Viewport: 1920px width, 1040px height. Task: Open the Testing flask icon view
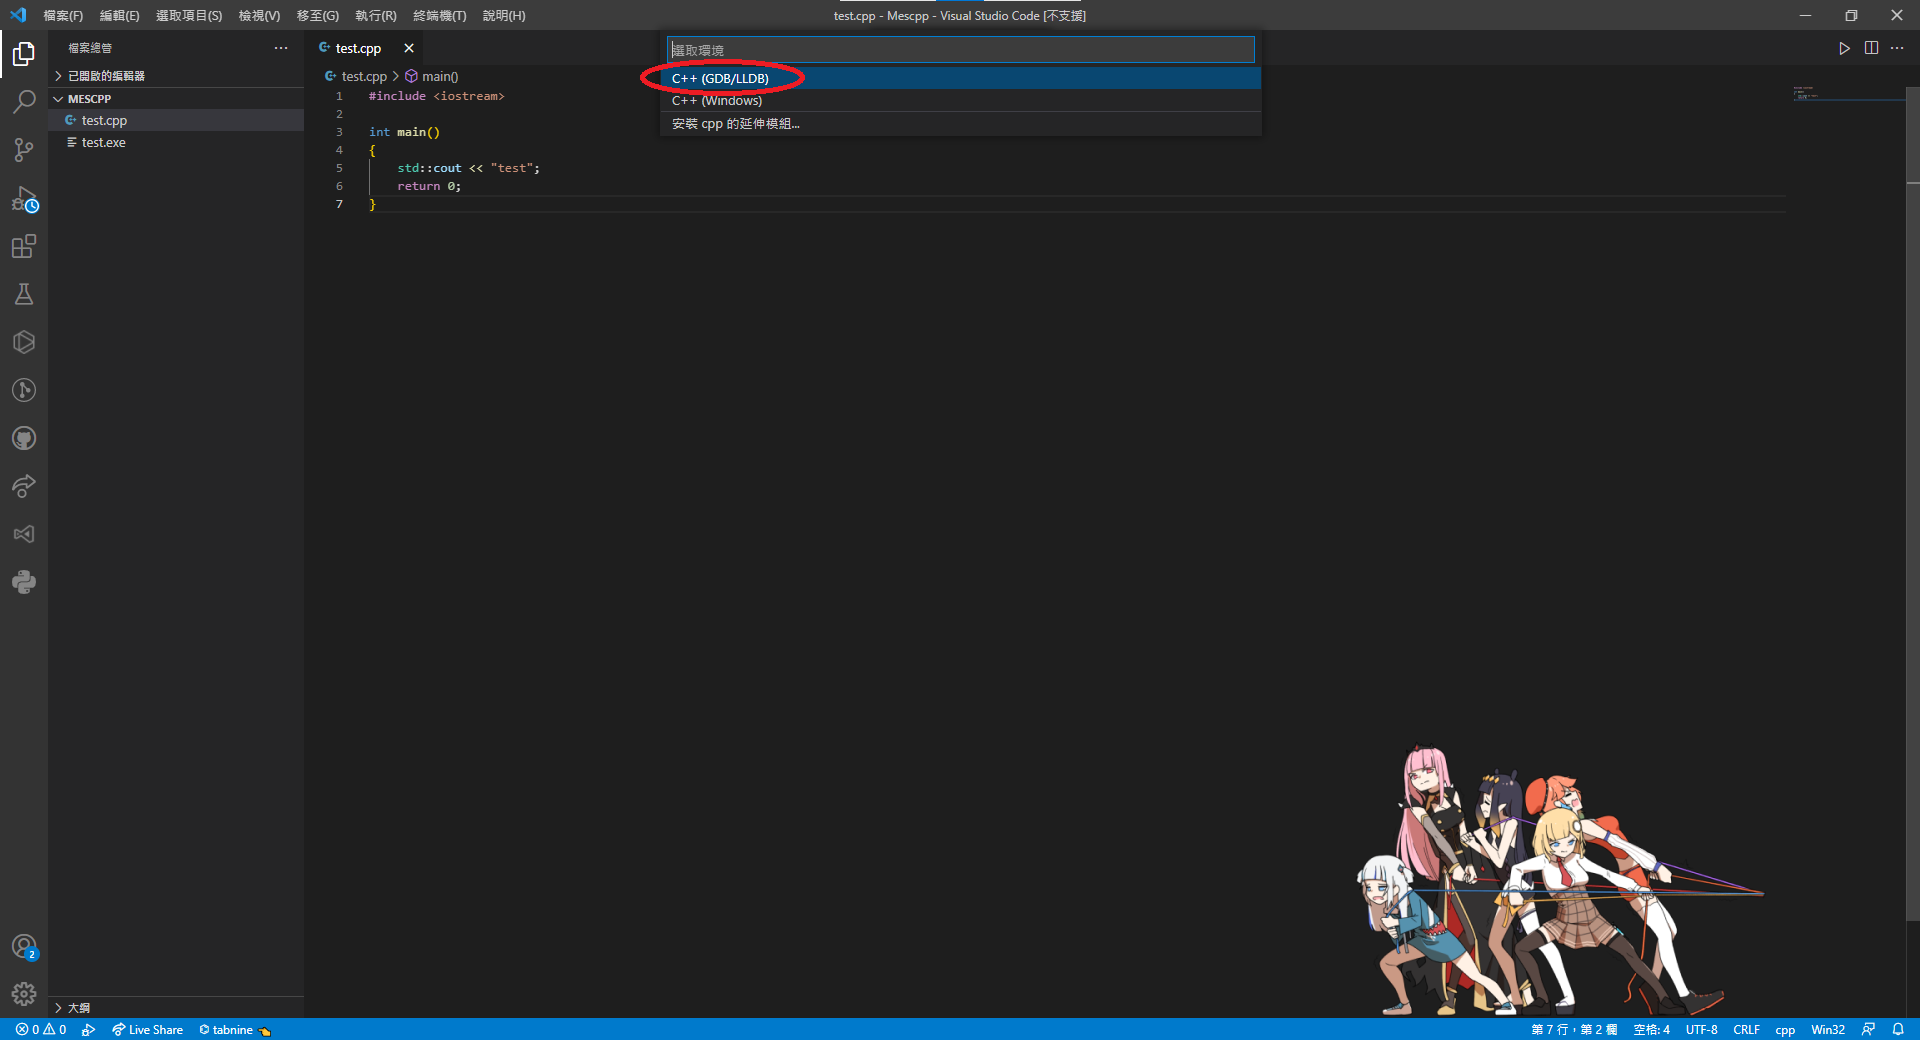tap(24, 294)
